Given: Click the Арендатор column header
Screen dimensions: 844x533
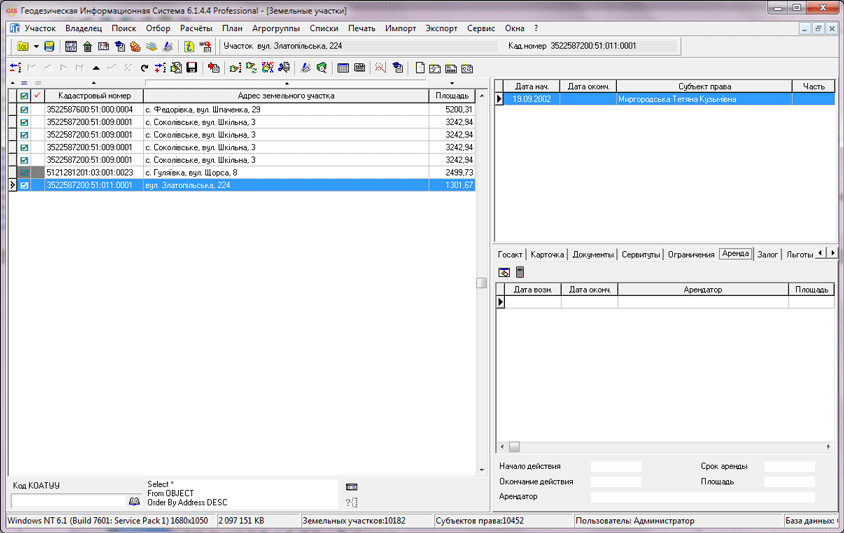Looking at the screenshot, I should click(703, 290).
